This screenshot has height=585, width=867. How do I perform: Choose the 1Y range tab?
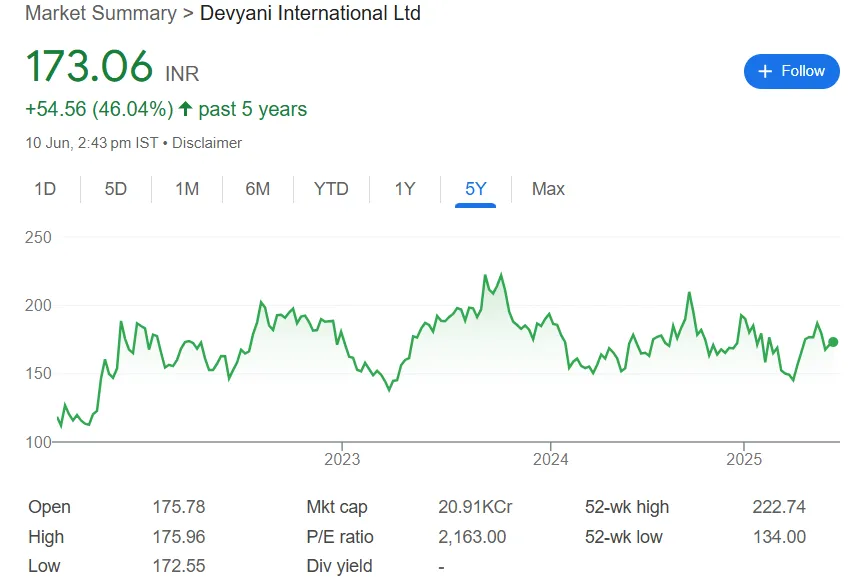[405, 189]
